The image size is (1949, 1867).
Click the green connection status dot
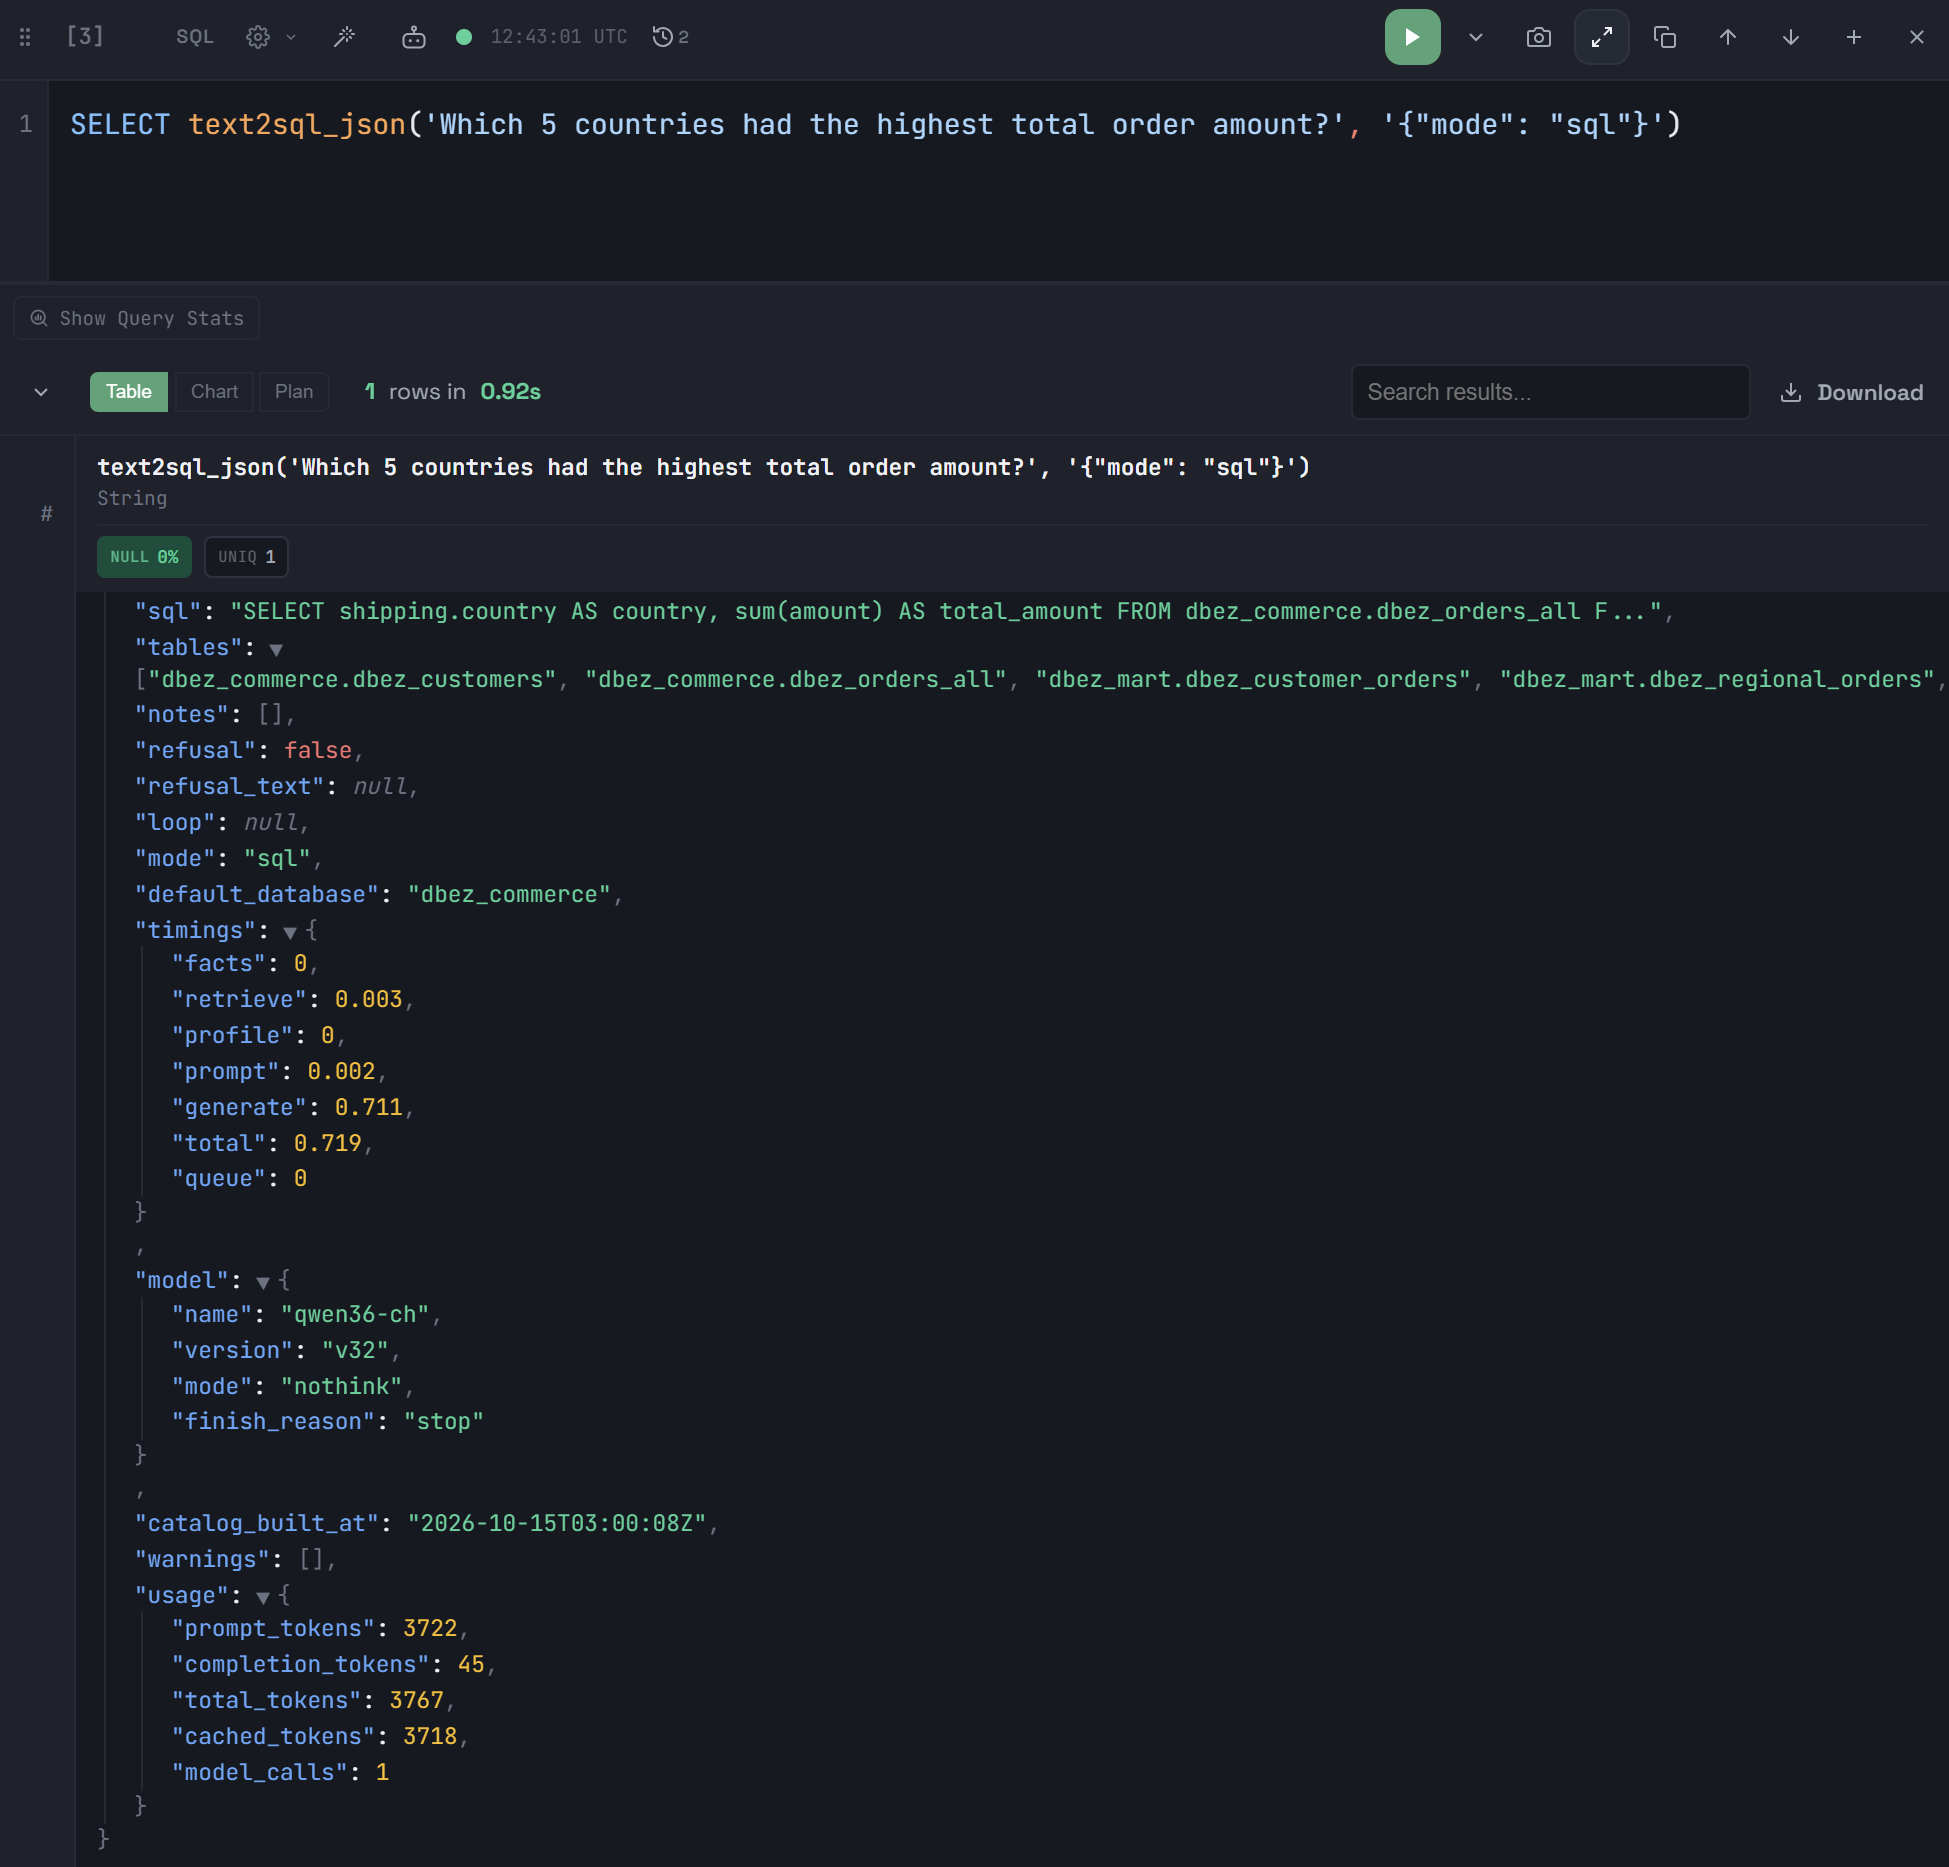(463, 37)
